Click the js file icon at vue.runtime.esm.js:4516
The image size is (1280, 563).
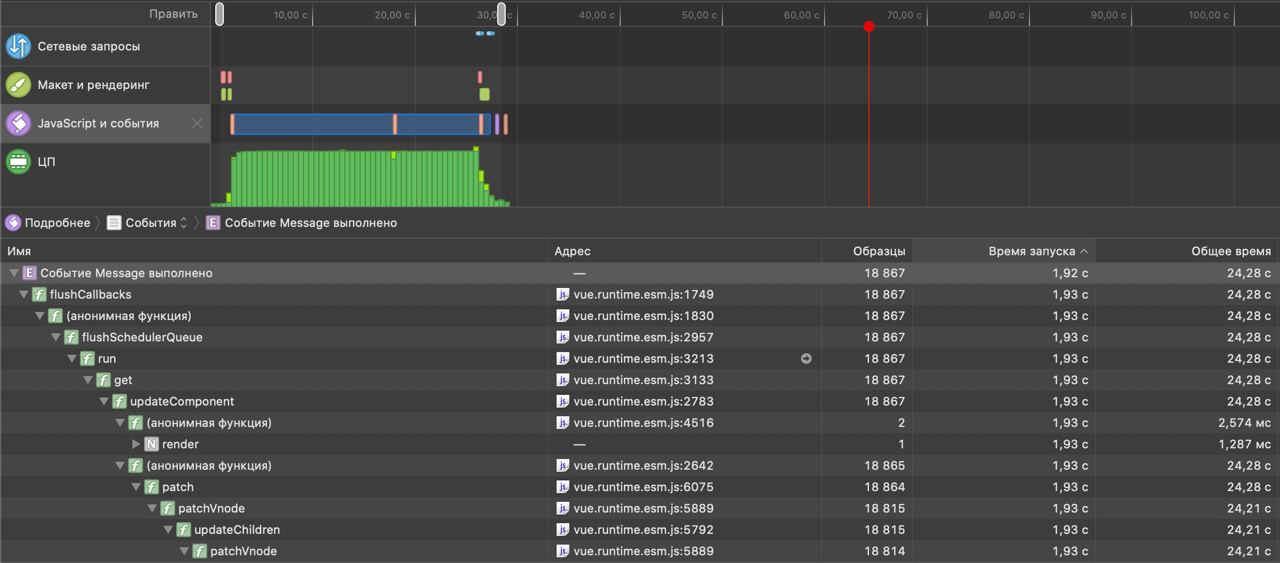click(x=563, y=423)
